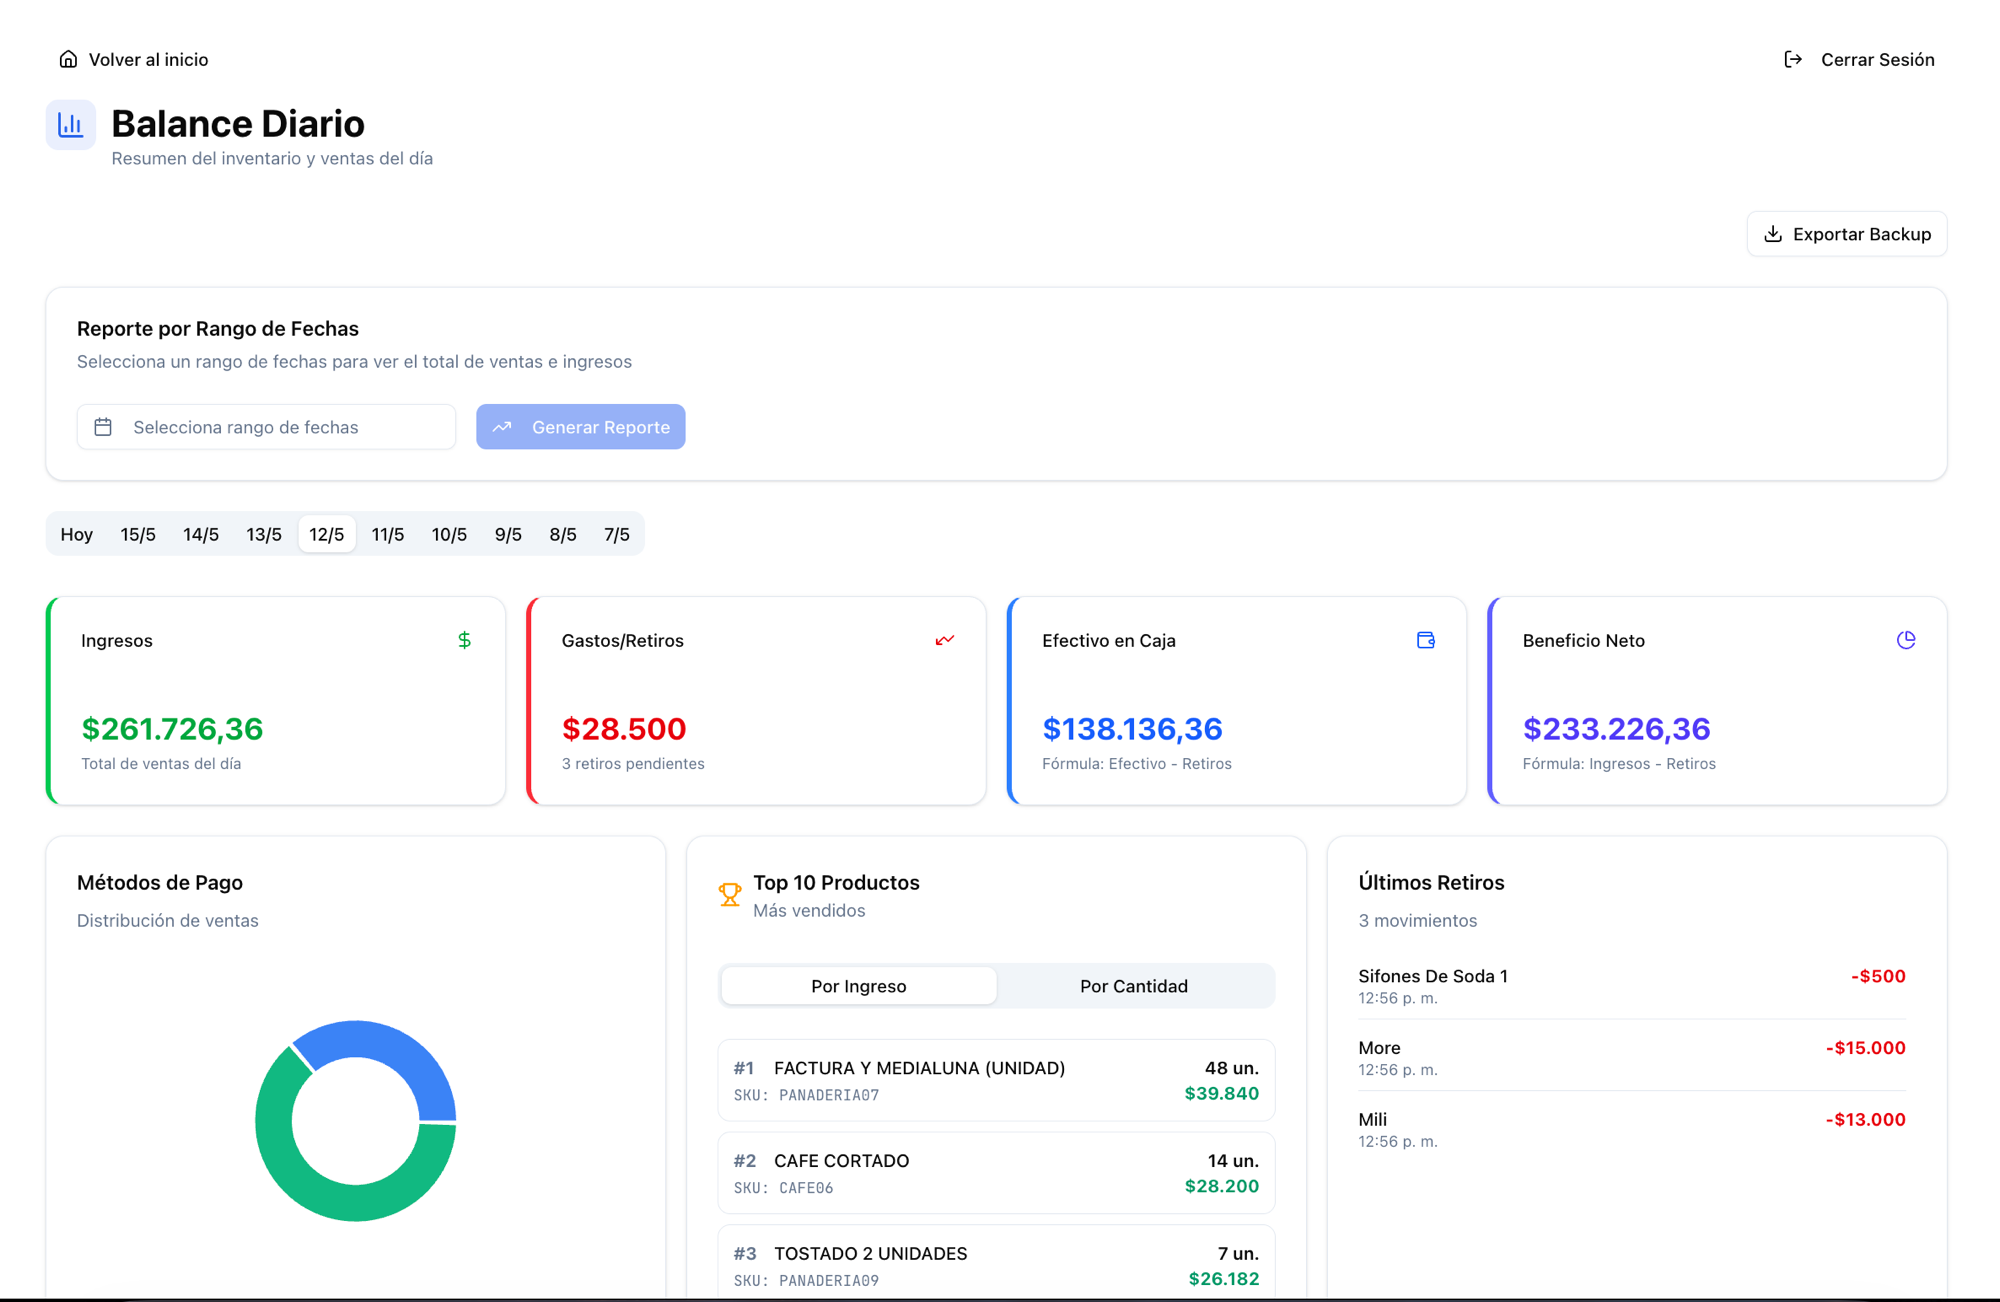Open the 9/5 date tab
Image resolution: width=2000 pixels, height=1302 pixels.
click(508, 534)
